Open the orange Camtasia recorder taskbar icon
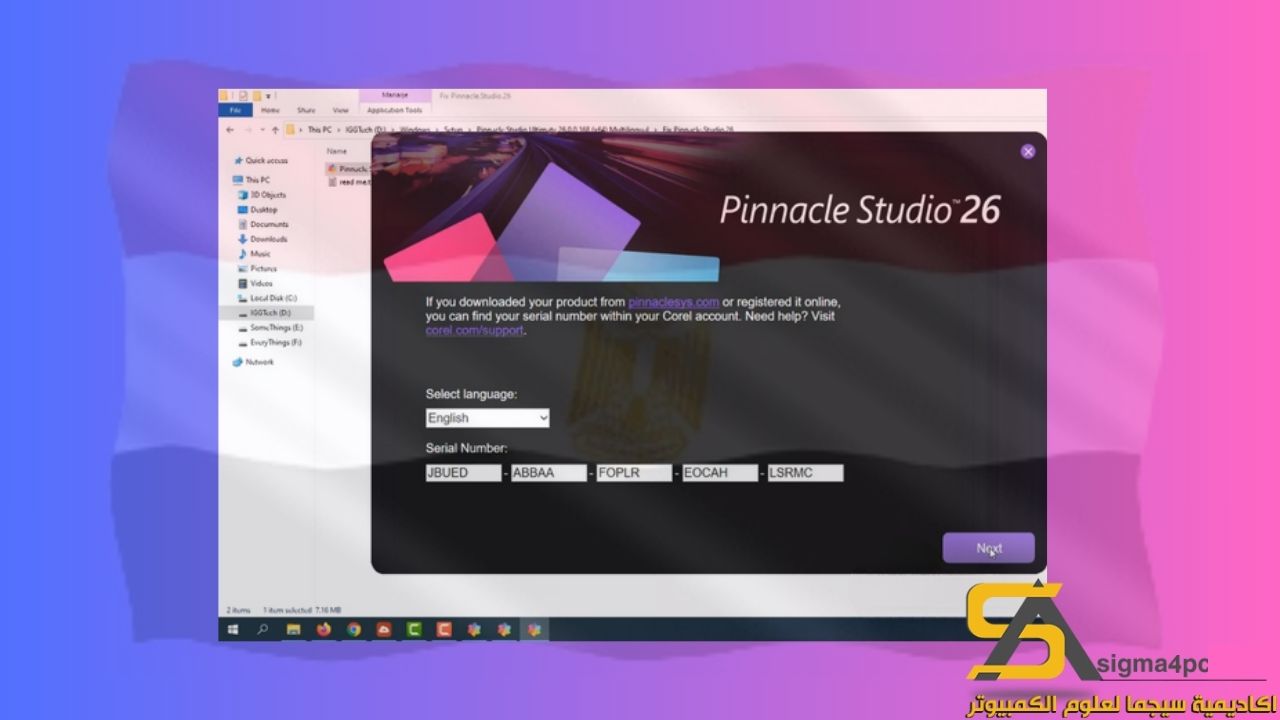The image size is (1280, 720). 444,630
